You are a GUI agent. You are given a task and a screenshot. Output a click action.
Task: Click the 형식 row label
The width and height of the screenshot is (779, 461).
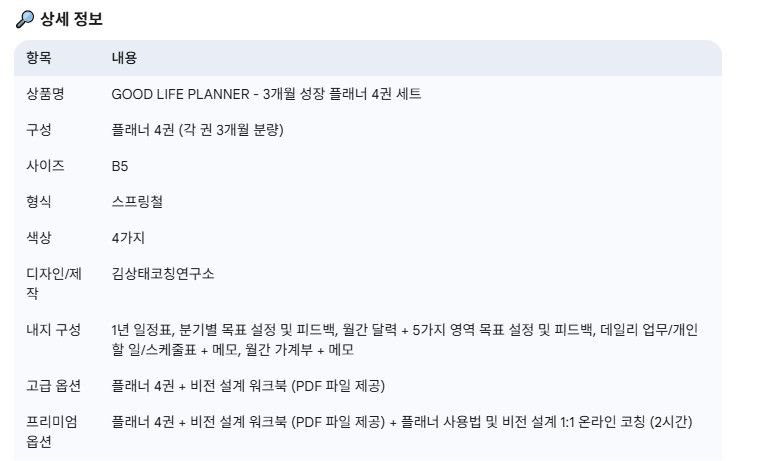pyautogui.click(x=39, y=202)
